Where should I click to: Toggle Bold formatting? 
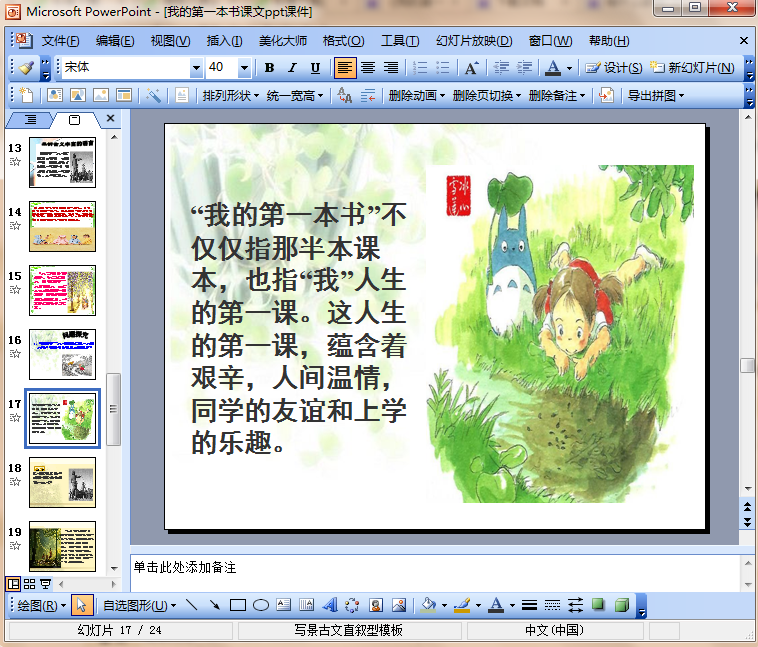(x=270, y=68)
